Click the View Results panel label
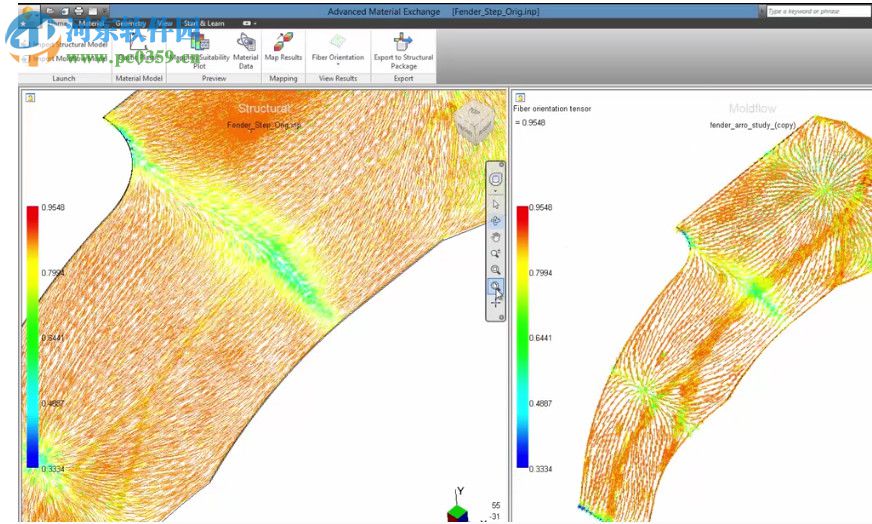 (338, 78)
